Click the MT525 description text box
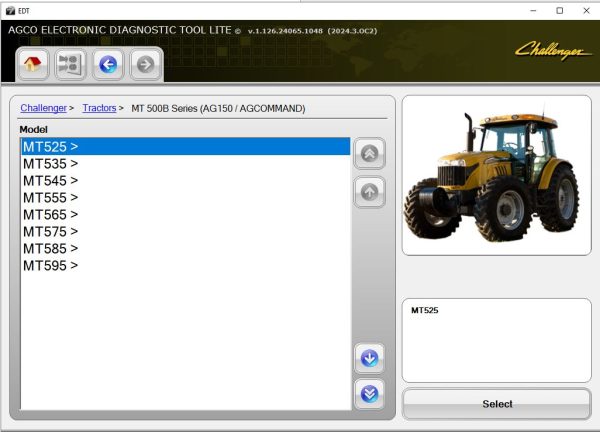This screenshot has height=432, width=600. [x=496, y=340]
